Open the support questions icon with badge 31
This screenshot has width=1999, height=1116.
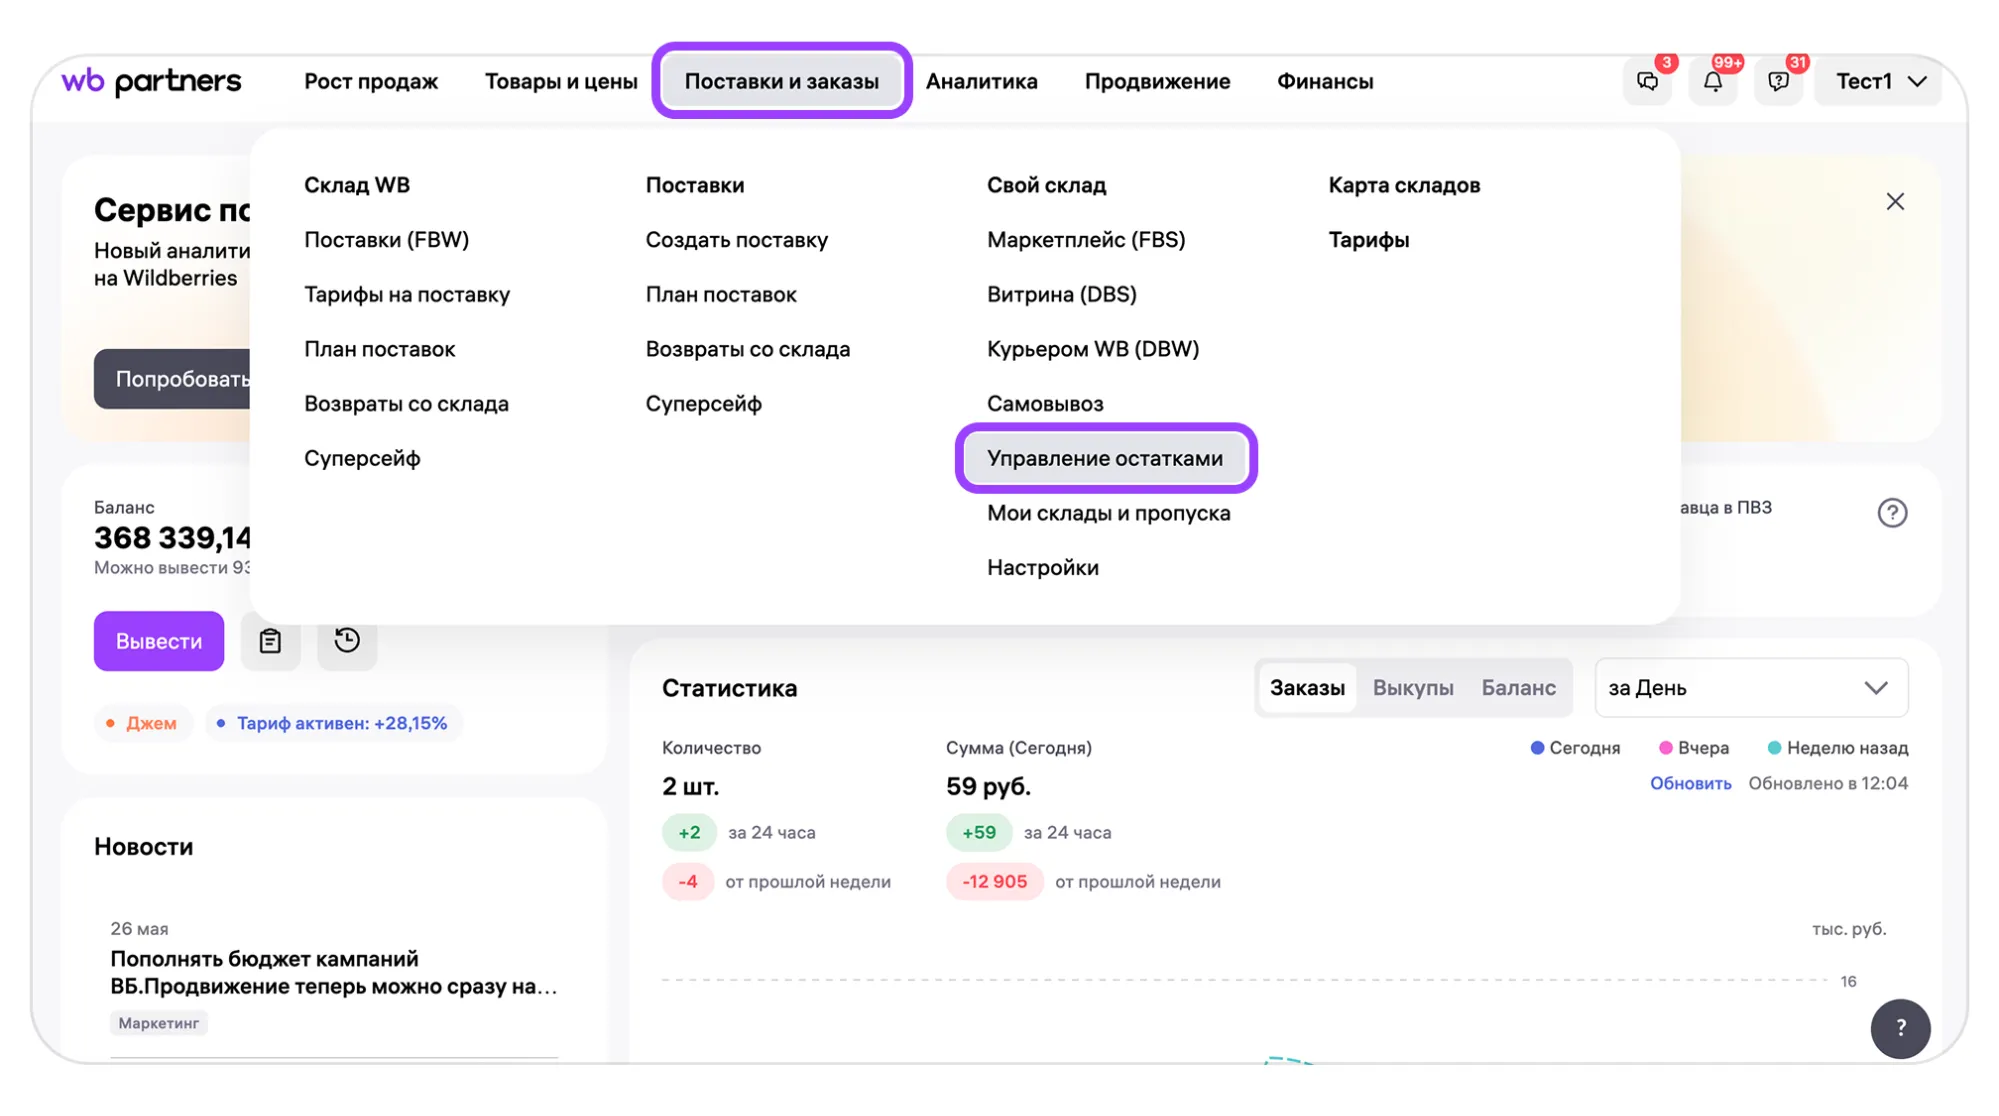pyautogui.click(x=1778, y=82)
